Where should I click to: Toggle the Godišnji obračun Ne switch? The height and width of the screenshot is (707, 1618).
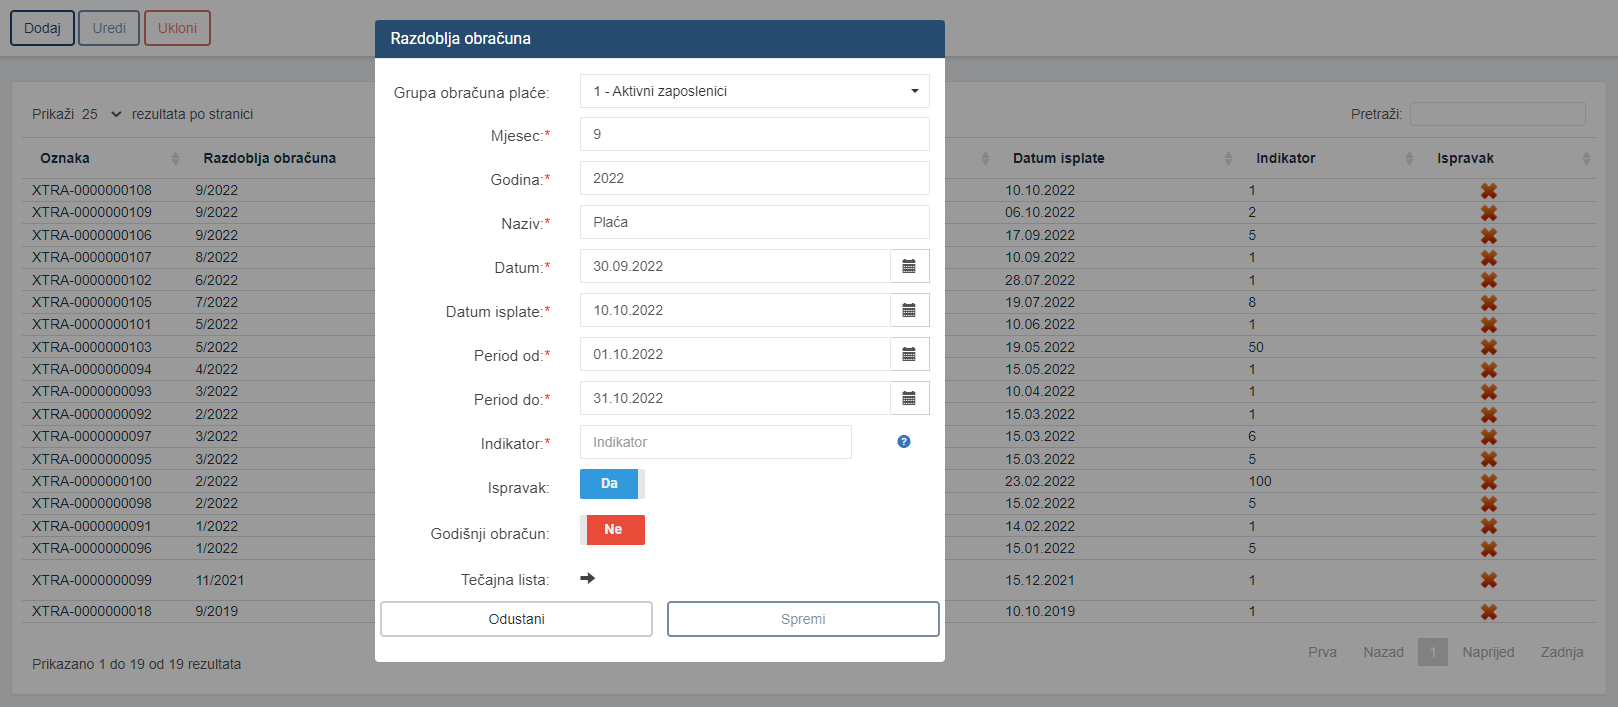click(612, 530)
